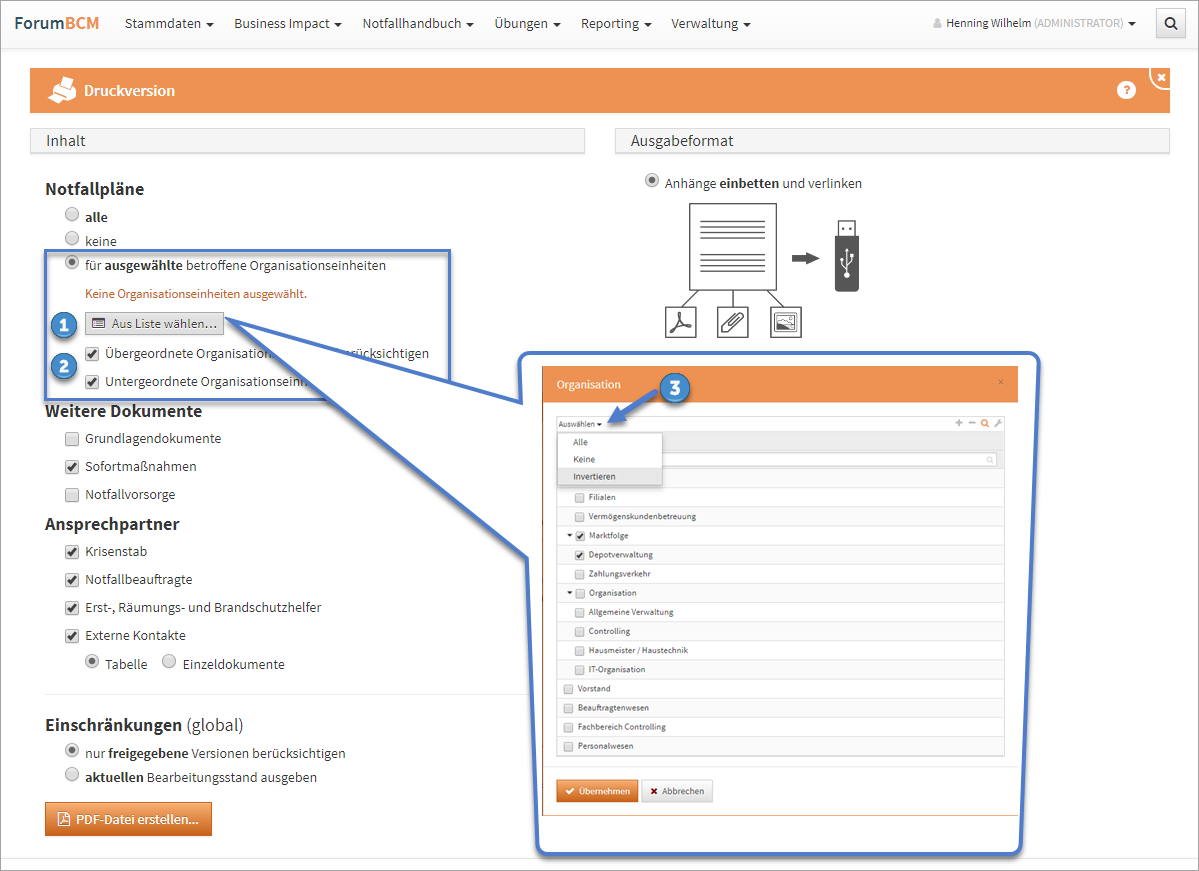Click the expand-all plus icon in Organisation dialog

(x=960, y=424)
